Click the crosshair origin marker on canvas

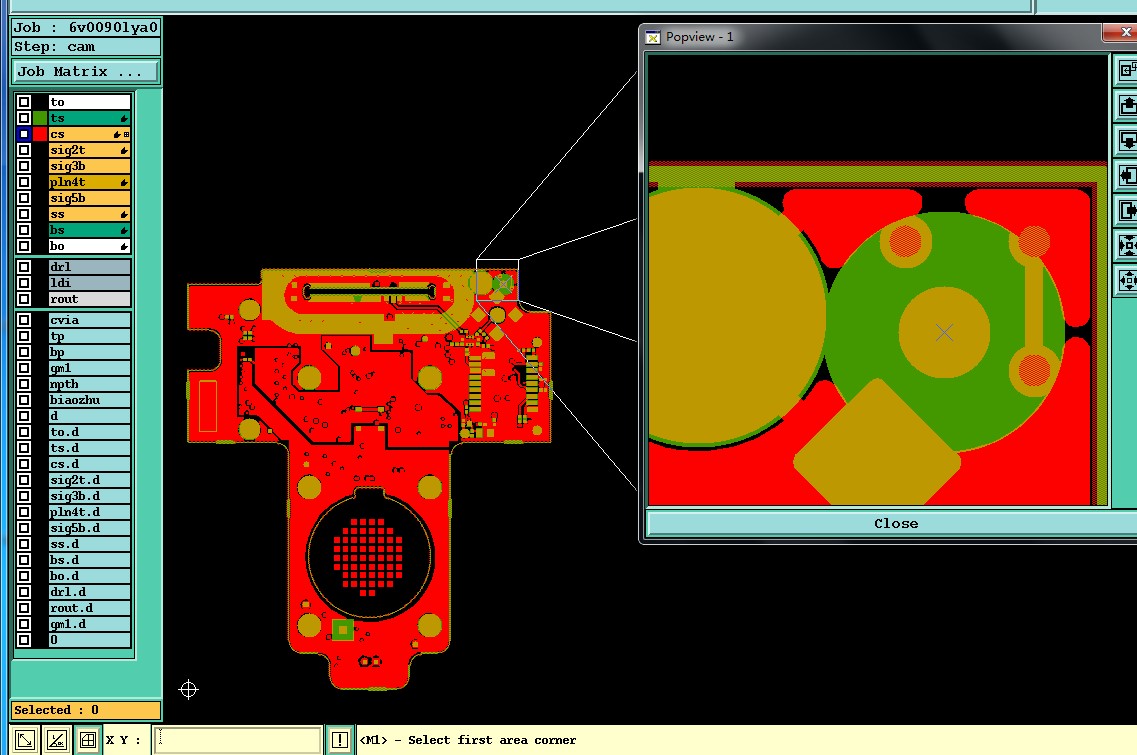tap(188, 689)
